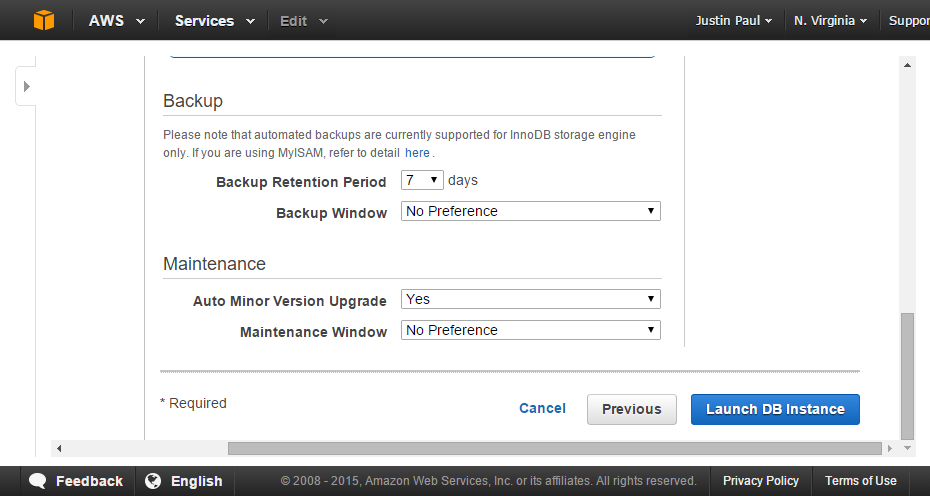The image size is (930, 496).
Task: Open the AWS dropdown menu
Action: [x=117, y=21]
